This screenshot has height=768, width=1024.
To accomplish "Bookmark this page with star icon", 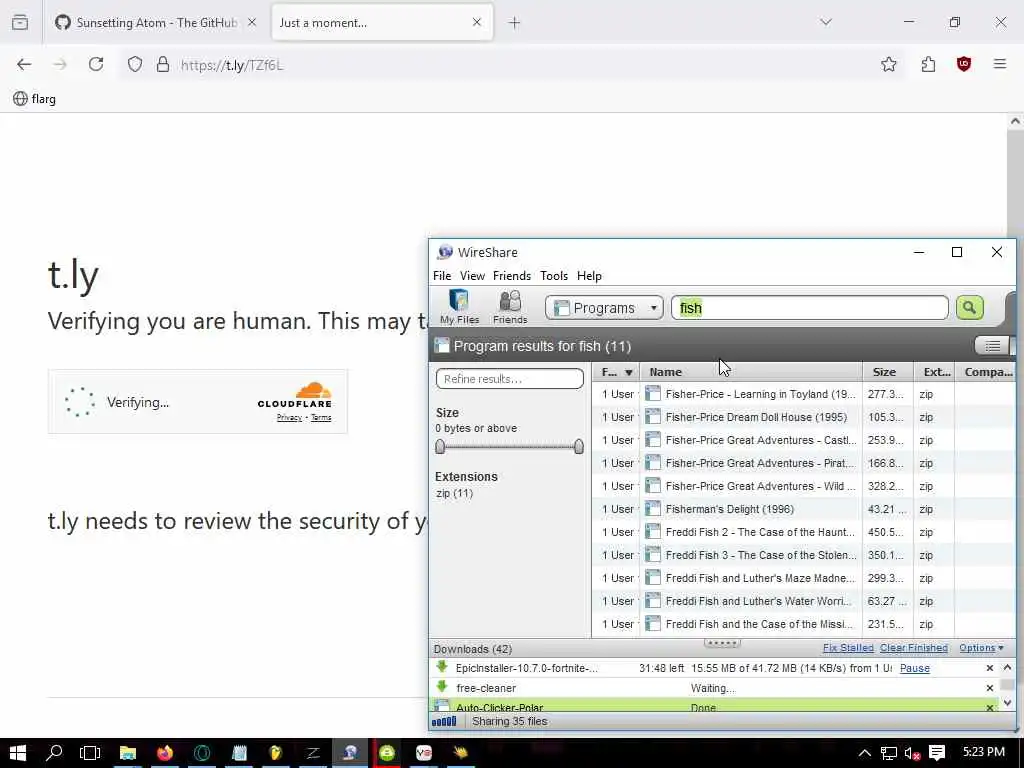I will click(888, 64).
